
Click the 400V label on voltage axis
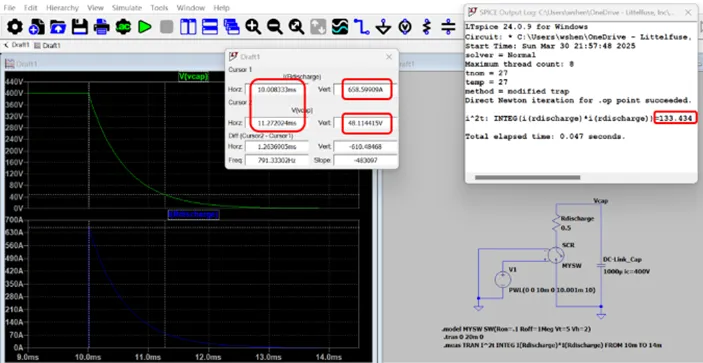coord(13,93)
